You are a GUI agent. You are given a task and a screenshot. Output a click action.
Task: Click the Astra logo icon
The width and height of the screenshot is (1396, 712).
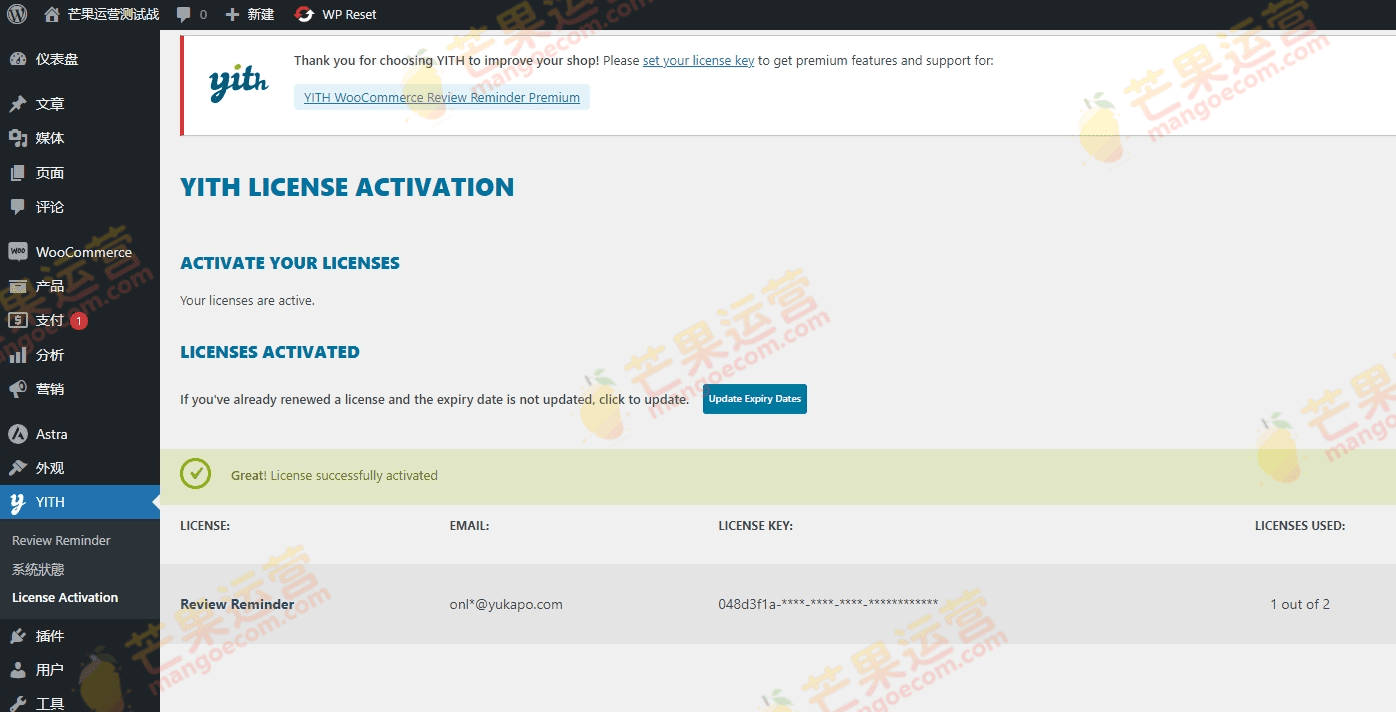(x=18, y=434)
